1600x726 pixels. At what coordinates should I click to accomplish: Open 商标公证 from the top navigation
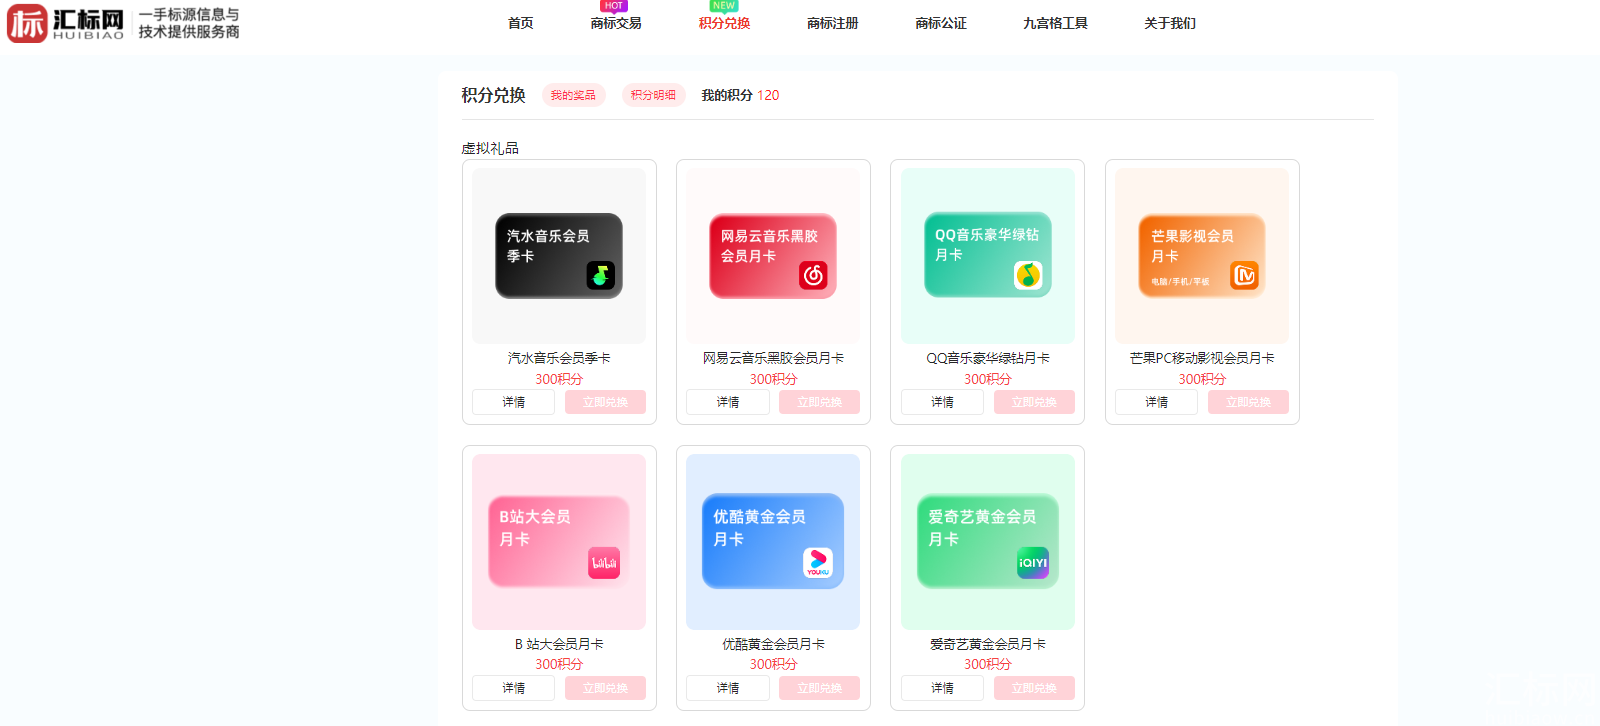(941, 23)
